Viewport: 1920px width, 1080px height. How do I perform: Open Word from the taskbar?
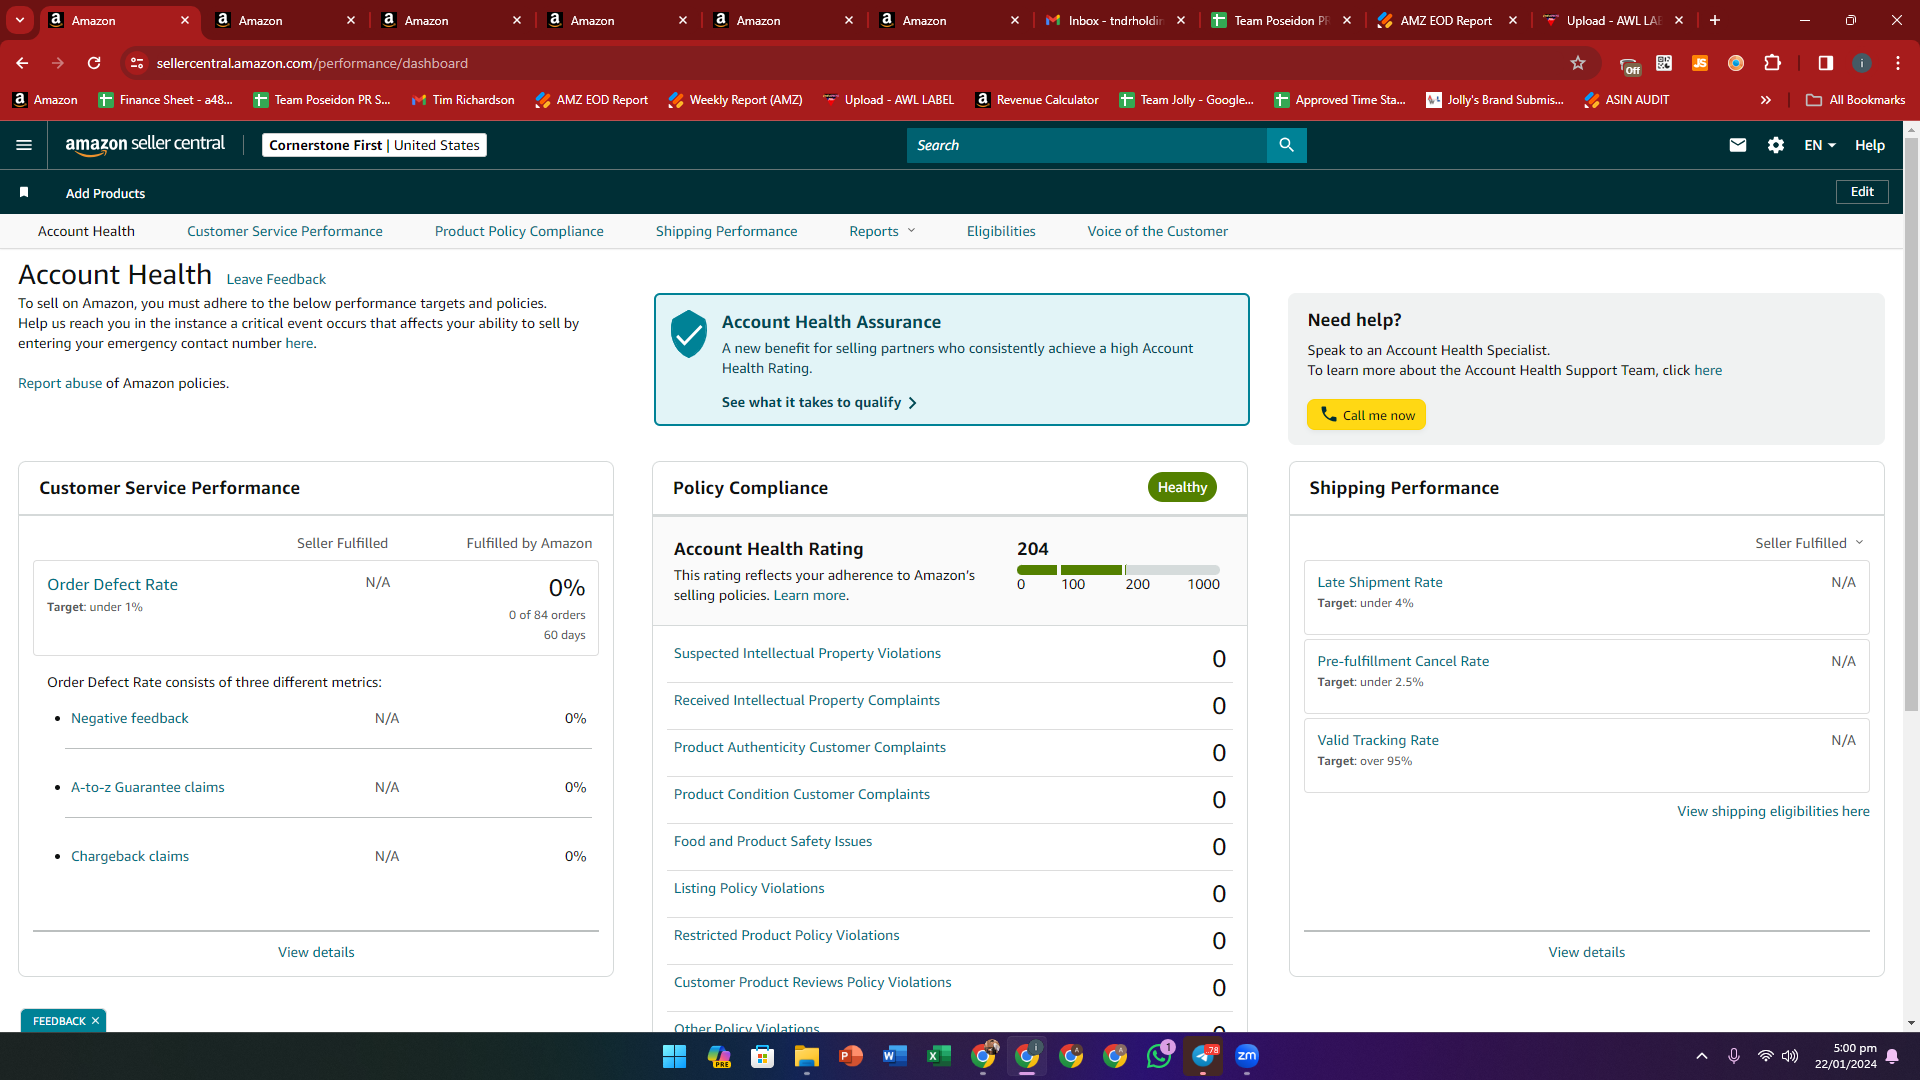coord(895,1056)
